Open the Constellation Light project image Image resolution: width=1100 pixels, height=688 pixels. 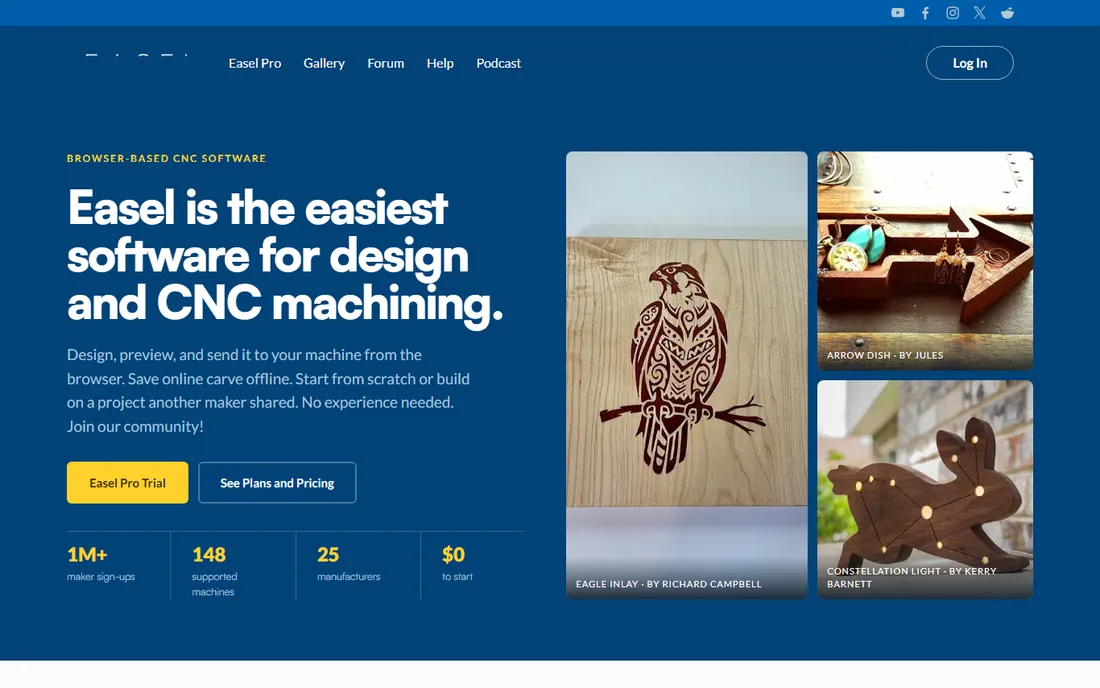[925, 490]
